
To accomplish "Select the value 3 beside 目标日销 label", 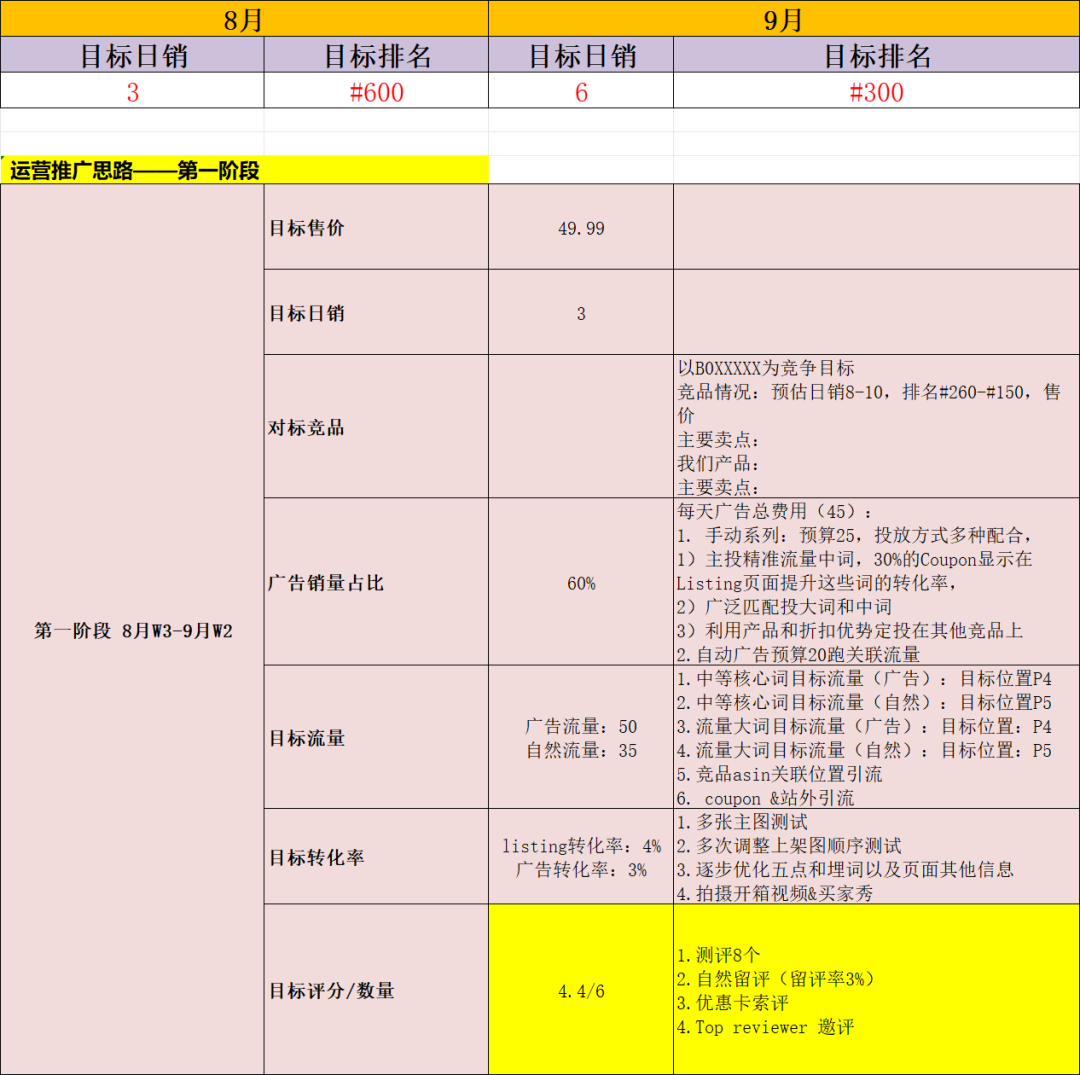I will (x=581, y=312).
